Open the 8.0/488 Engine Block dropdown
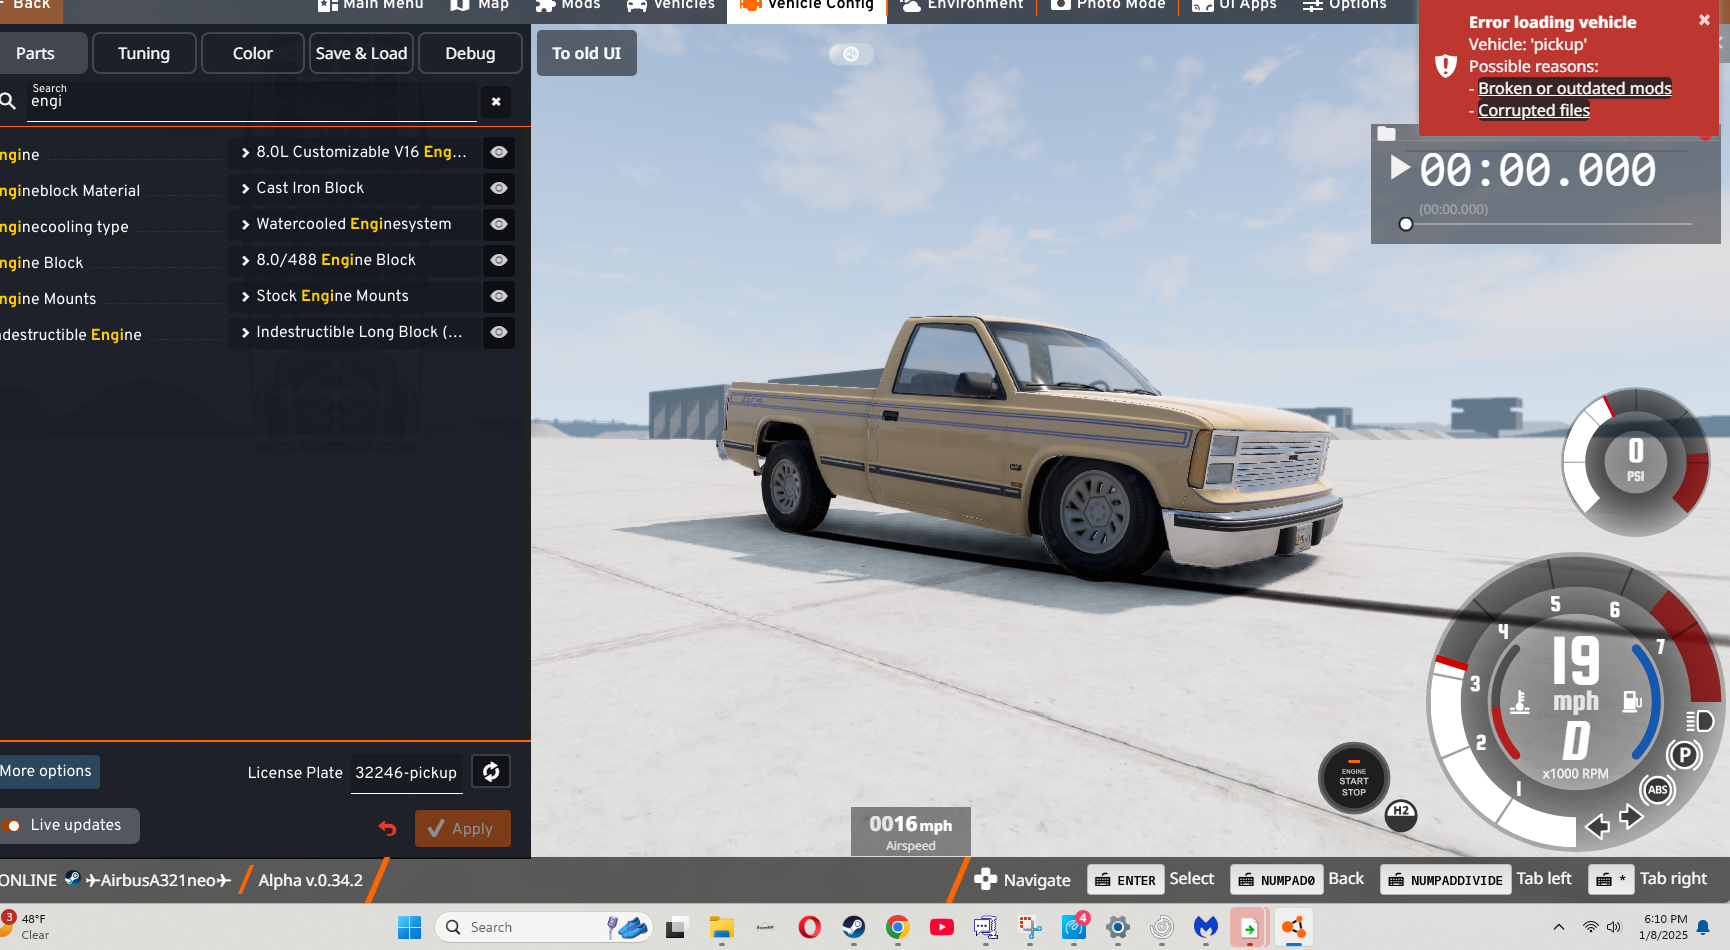 click(x=355, y=260)
